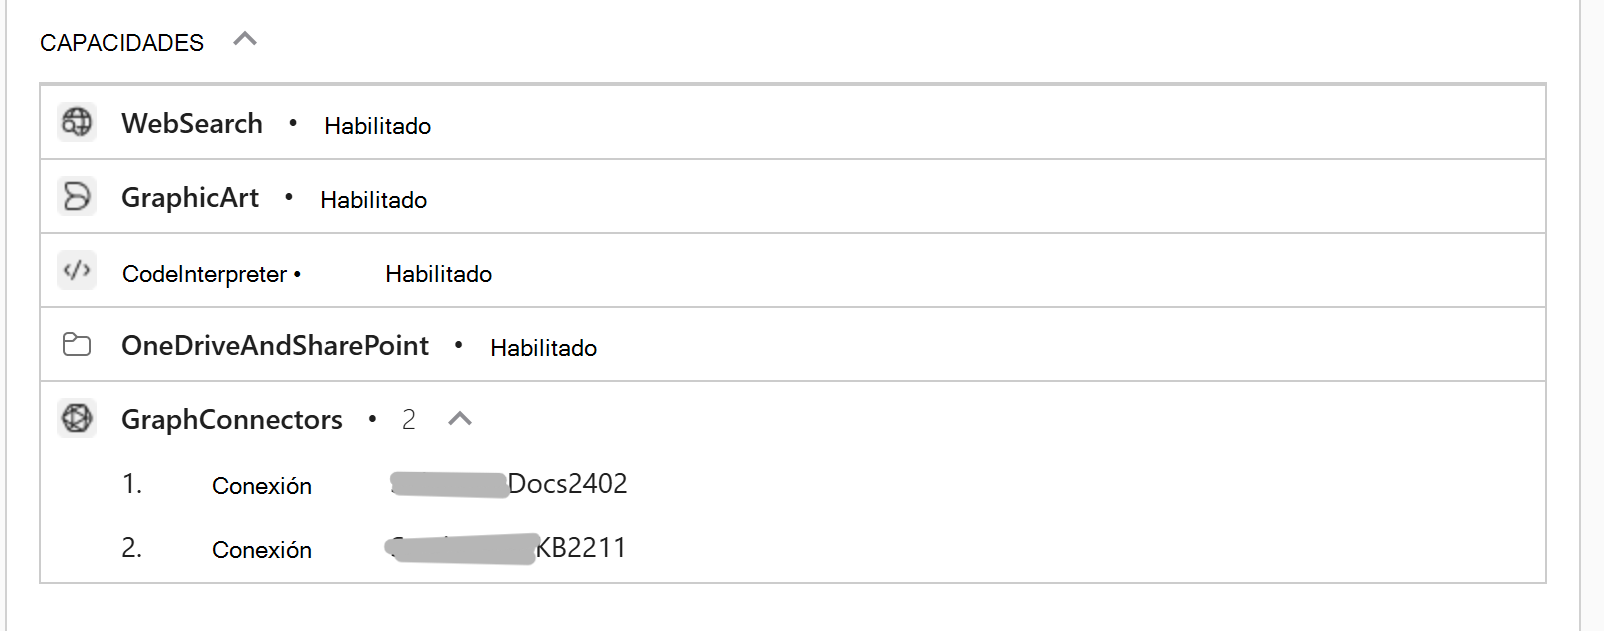Select the GraphConnectors network icon

(77, 418)
